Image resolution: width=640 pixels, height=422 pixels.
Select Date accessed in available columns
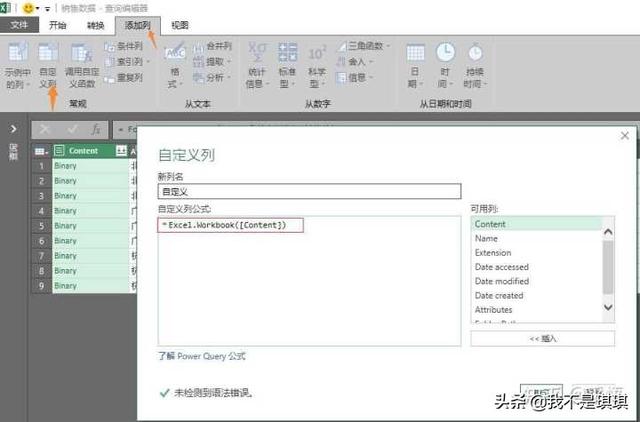click(x=536, y=267)
